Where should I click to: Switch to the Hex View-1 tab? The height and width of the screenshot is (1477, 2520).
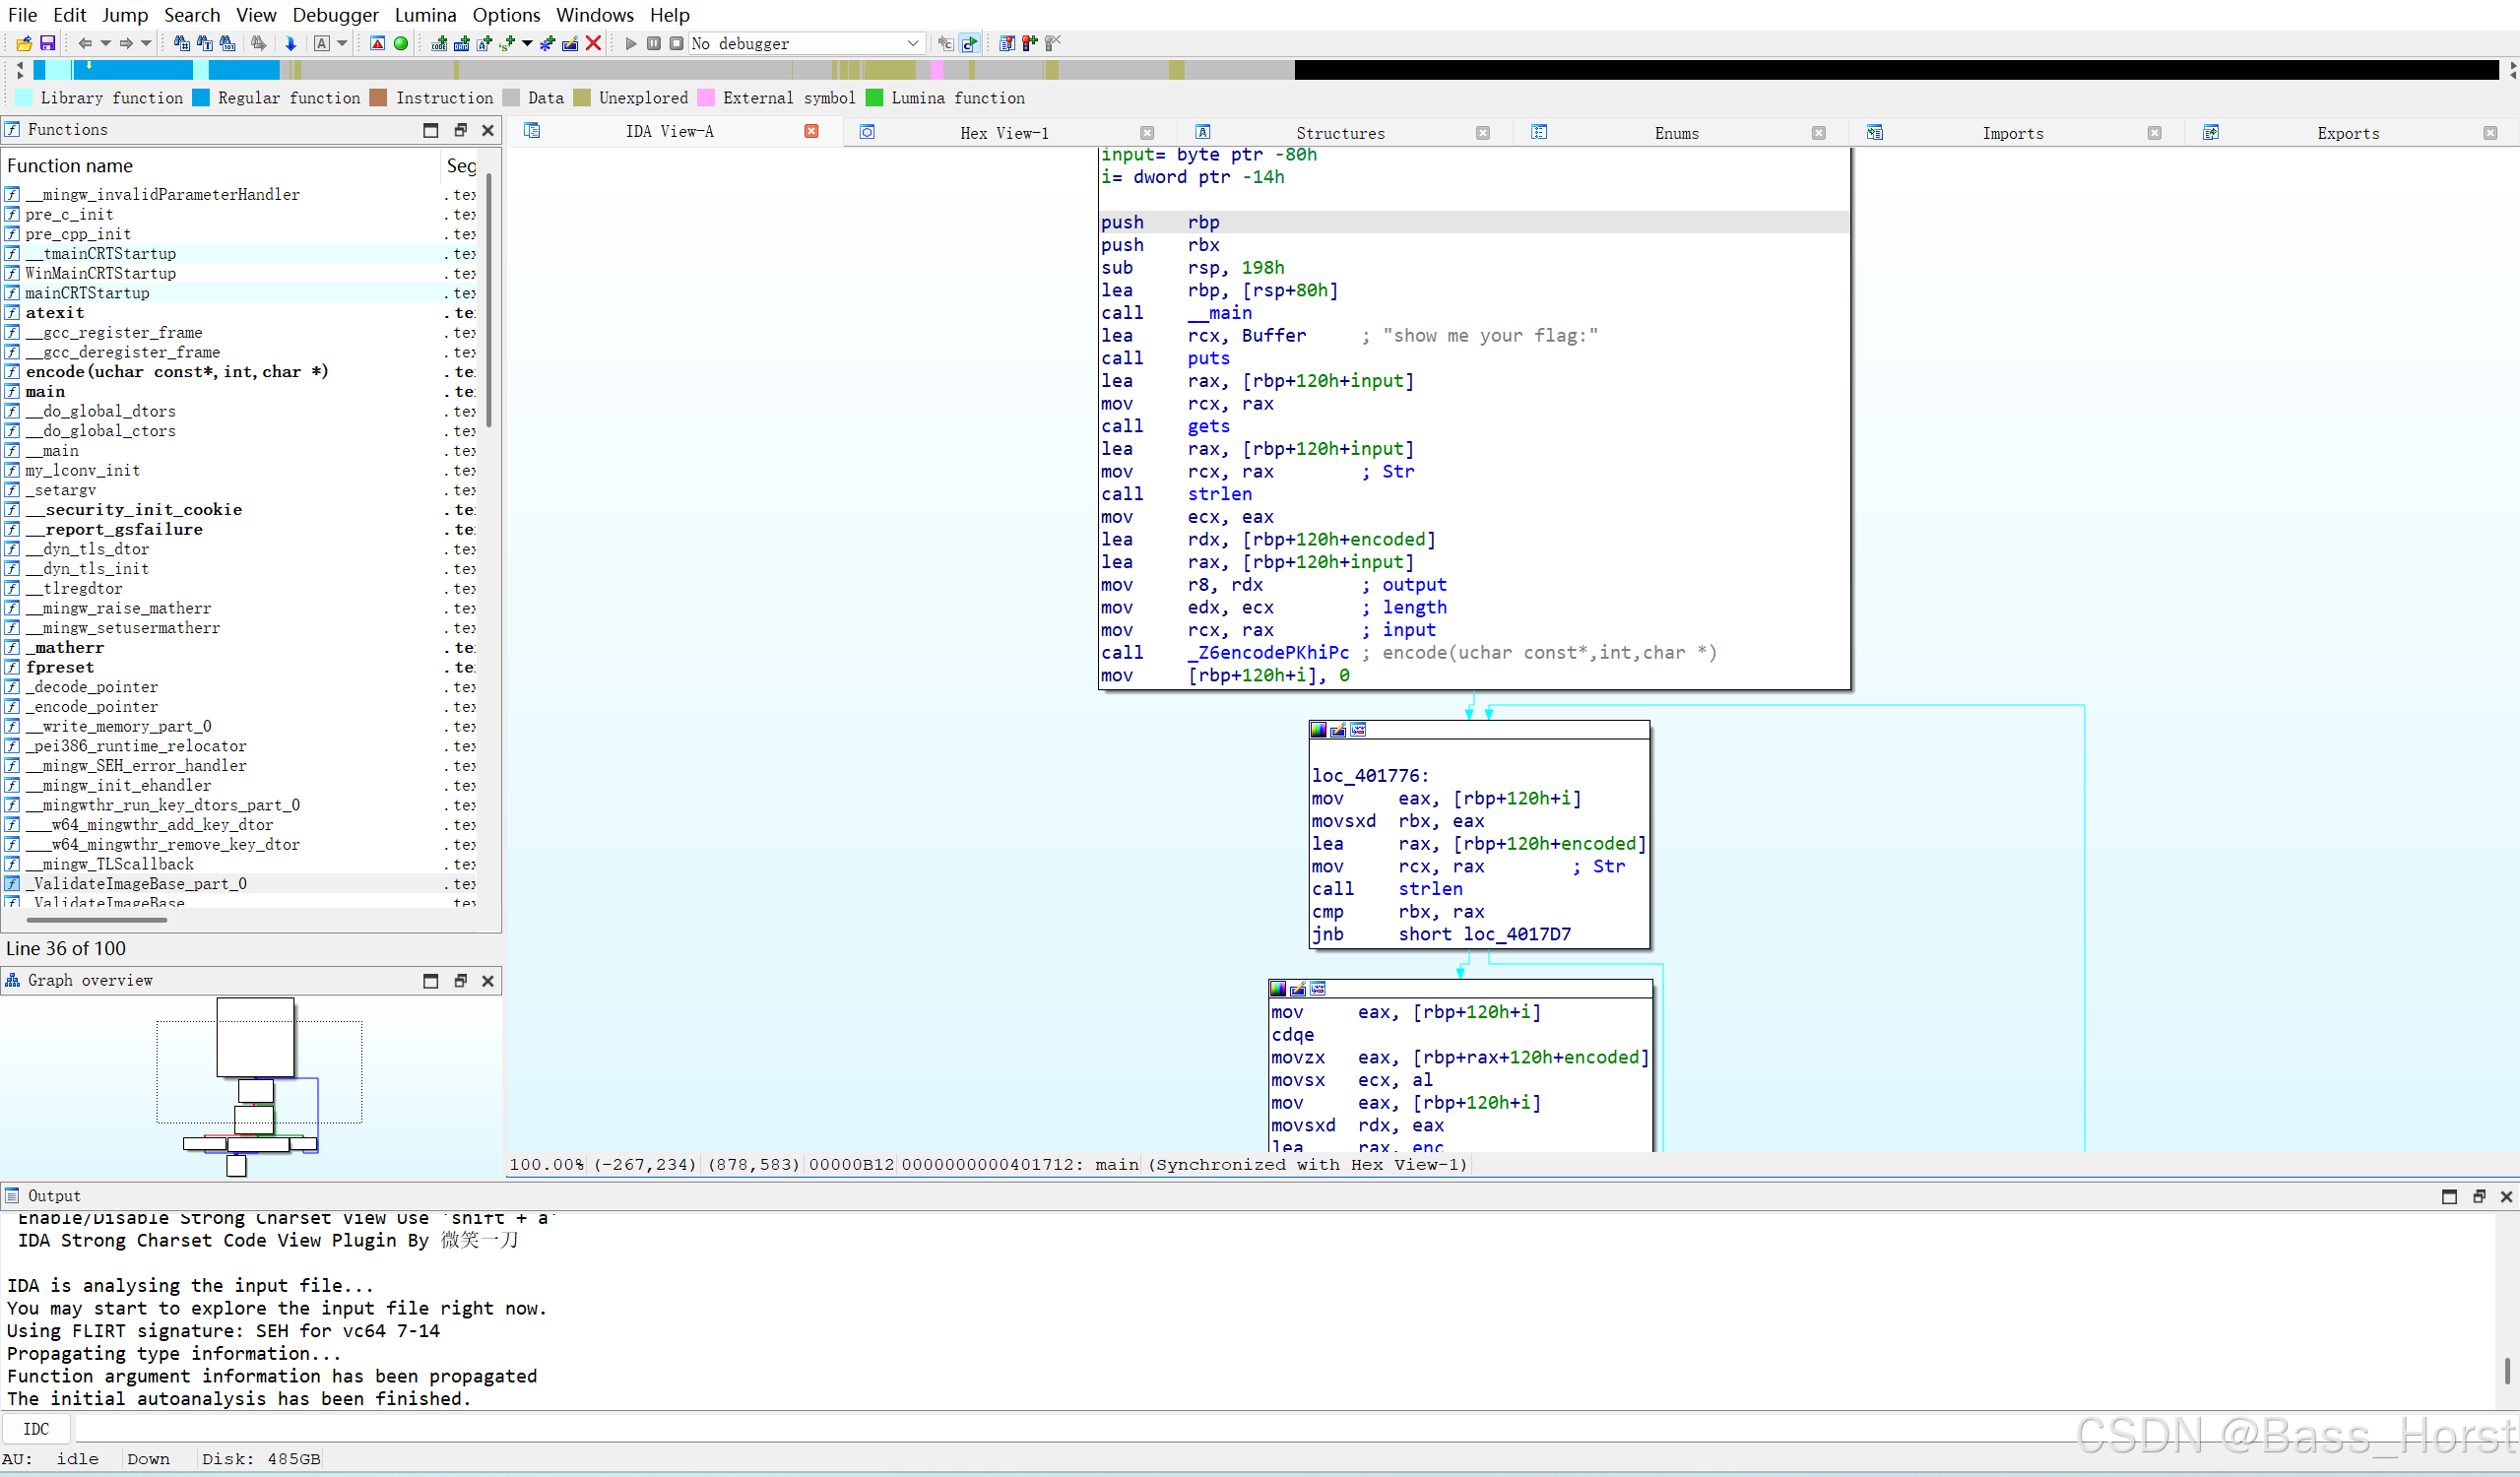1003,133
